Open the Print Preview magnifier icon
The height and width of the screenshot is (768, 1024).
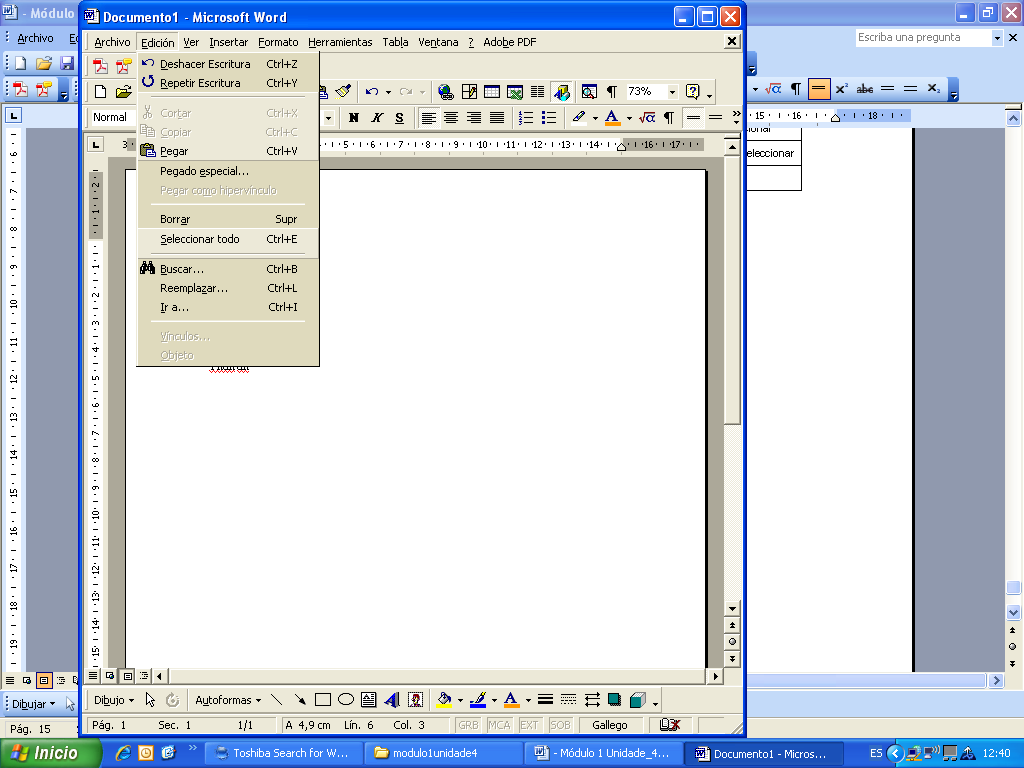pyautogui.click(x=589, y=92)
